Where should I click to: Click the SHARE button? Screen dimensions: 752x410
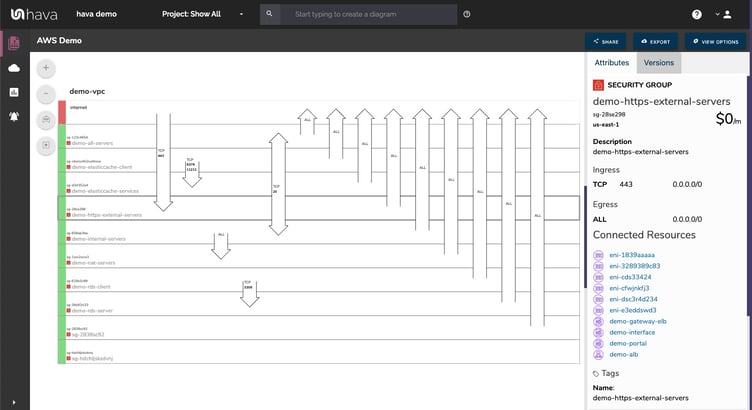606,42
